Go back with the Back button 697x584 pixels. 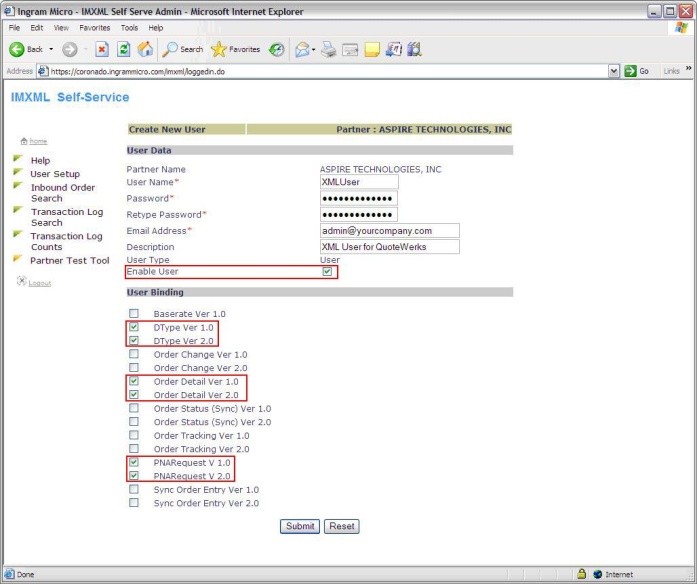coord(26,49)
